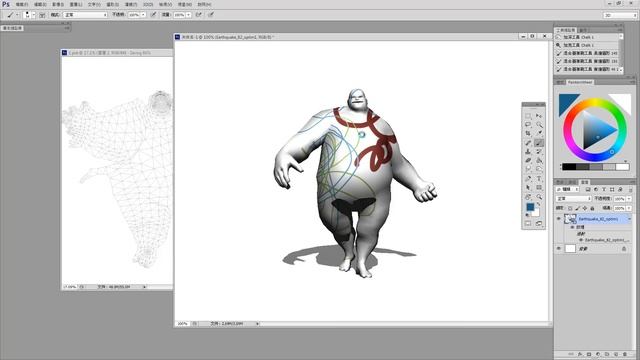Viewport: 640px width, 360px height.
Task: Add layer mask icon at panel bottom
Action: [589, 354]
